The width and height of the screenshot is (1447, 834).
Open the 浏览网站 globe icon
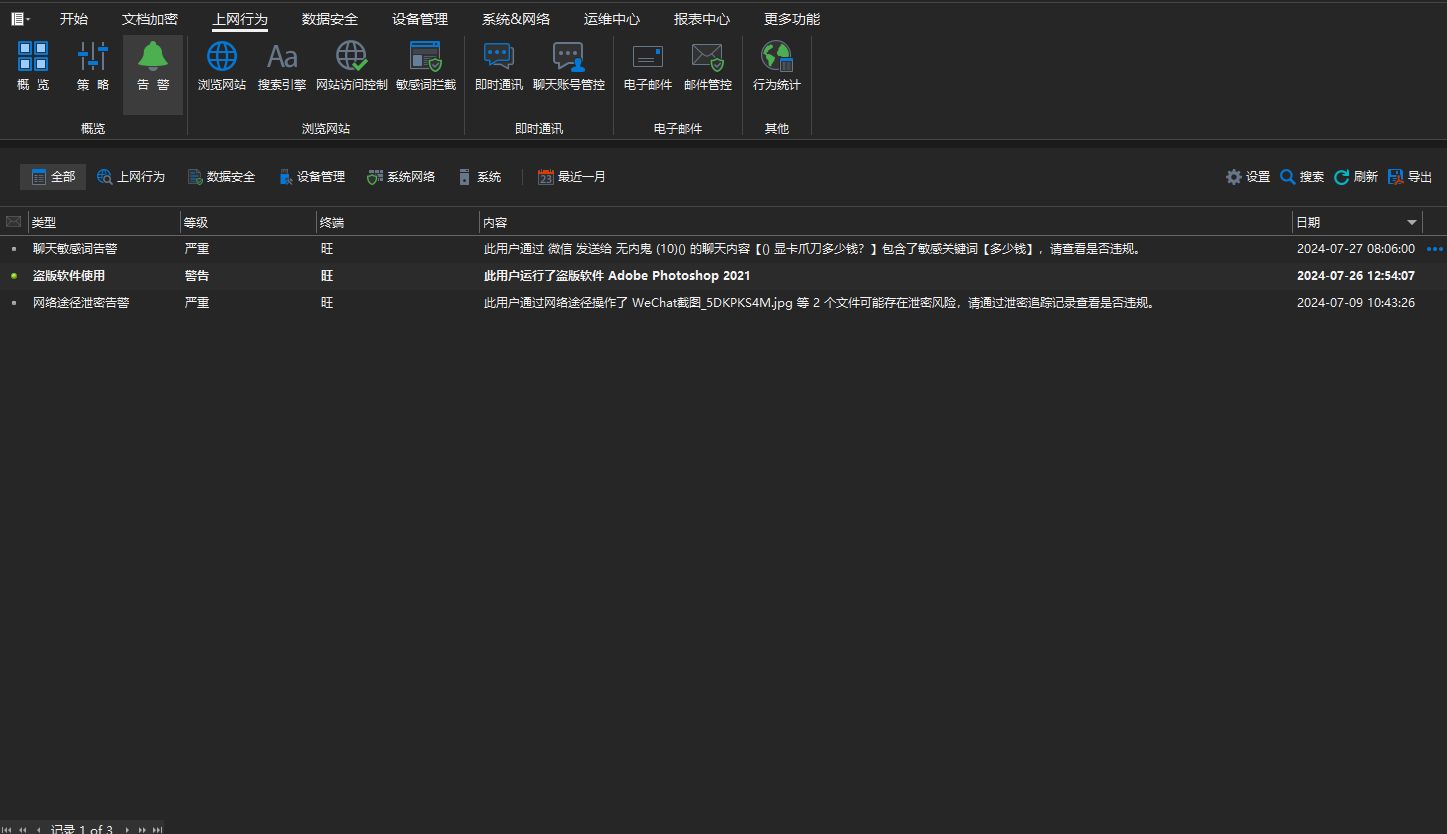pyautogui.click(x=222, y=66)
